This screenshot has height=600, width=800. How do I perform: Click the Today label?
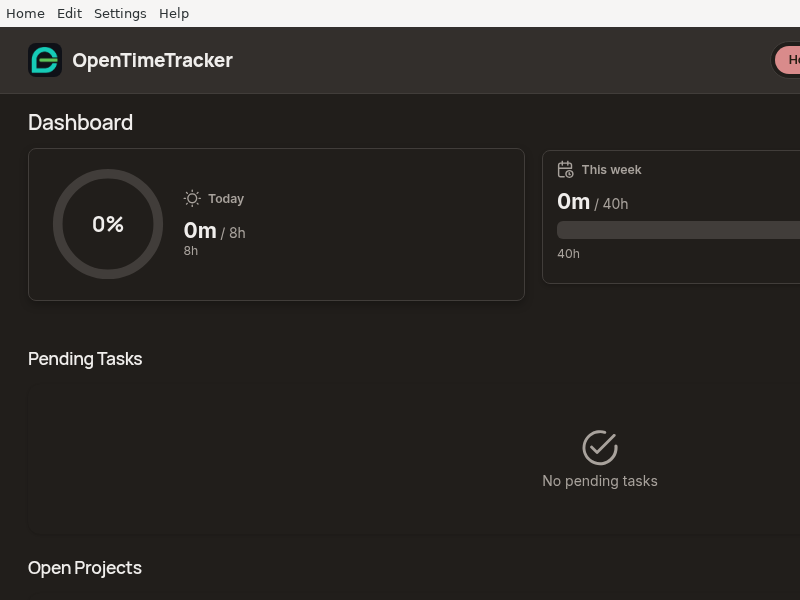[226, 199]
